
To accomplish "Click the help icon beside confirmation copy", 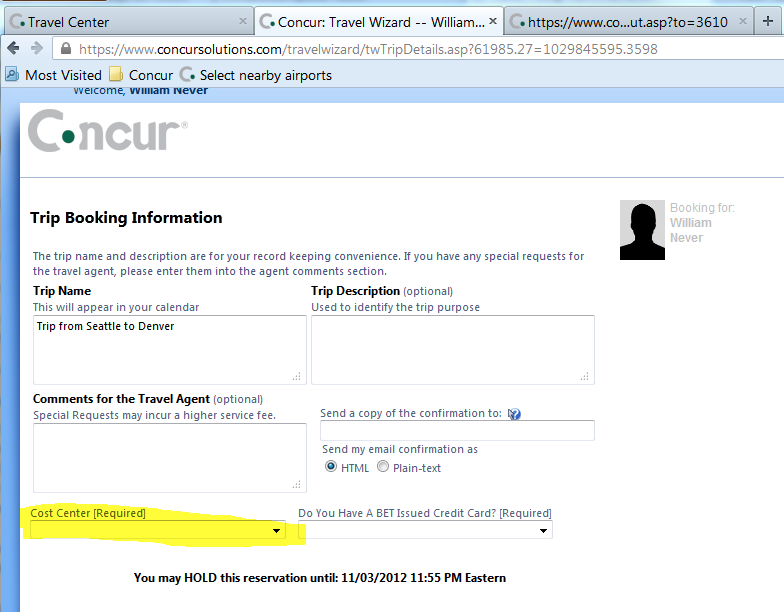I will (514, 414).
